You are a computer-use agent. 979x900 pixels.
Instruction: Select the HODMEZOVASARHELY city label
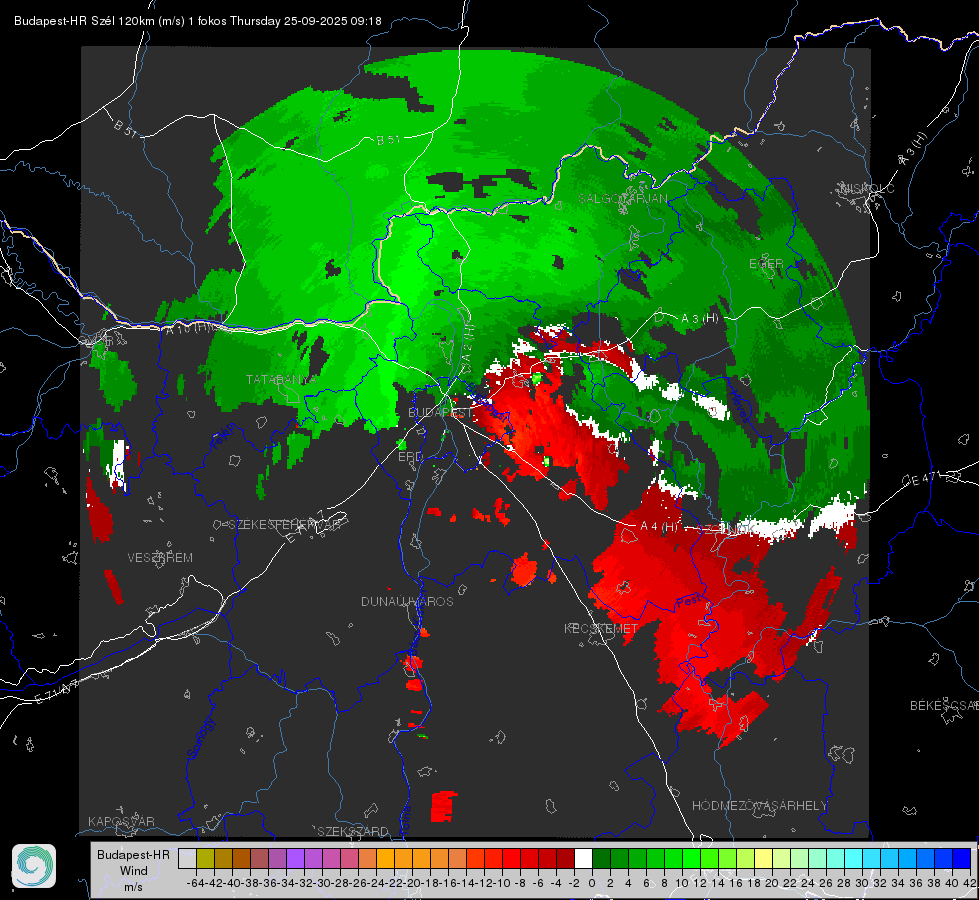(x=759, y=806)
